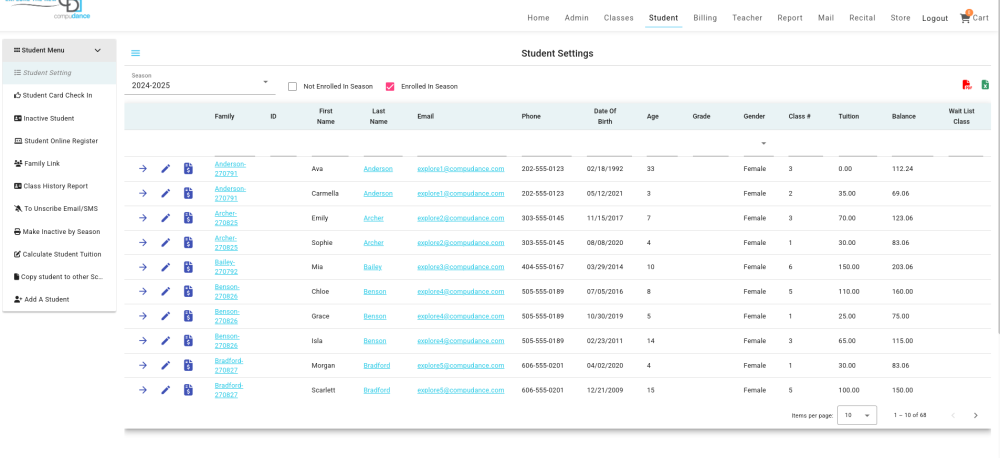1000x458 pixels.
Task: Open the Recital menu
Action: [862, 18]
